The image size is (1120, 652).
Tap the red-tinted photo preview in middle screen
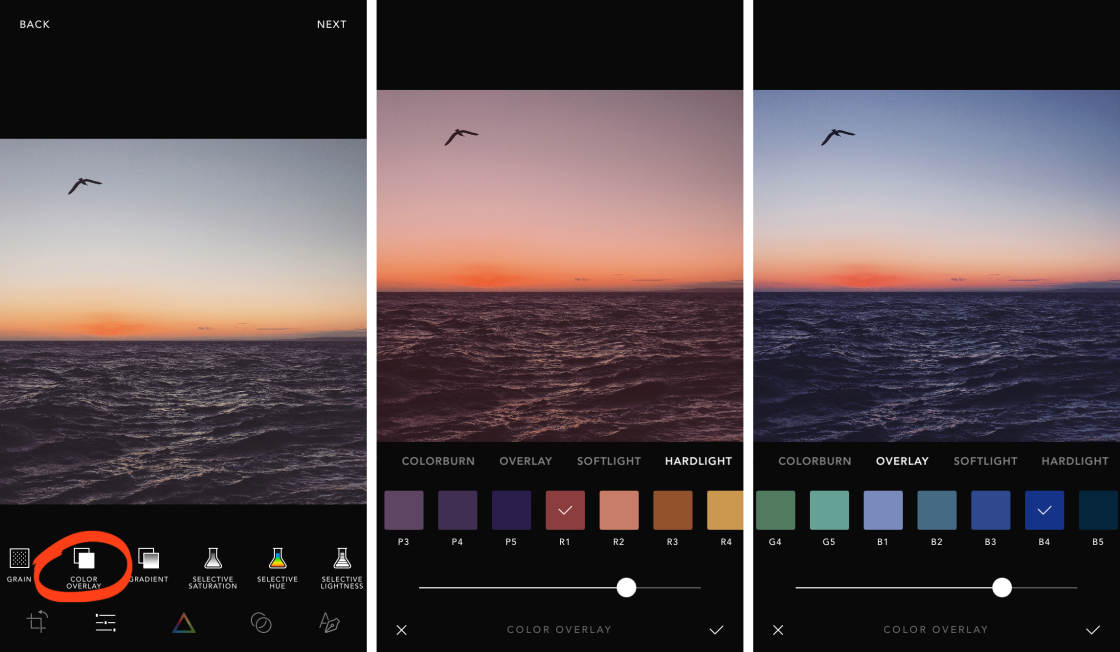click(x=560, y=266)
